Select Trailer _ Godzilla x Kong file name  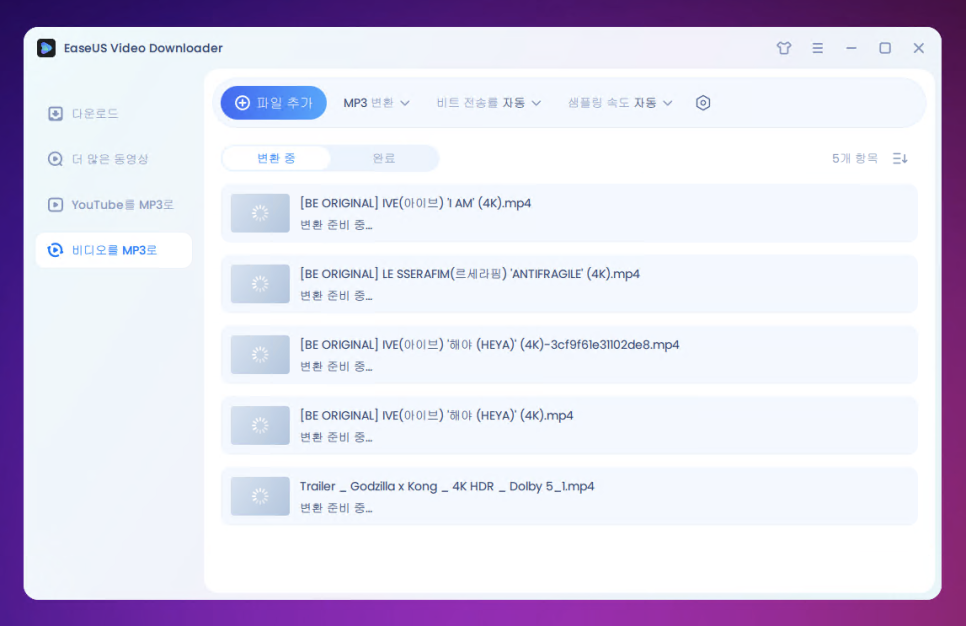447,487
